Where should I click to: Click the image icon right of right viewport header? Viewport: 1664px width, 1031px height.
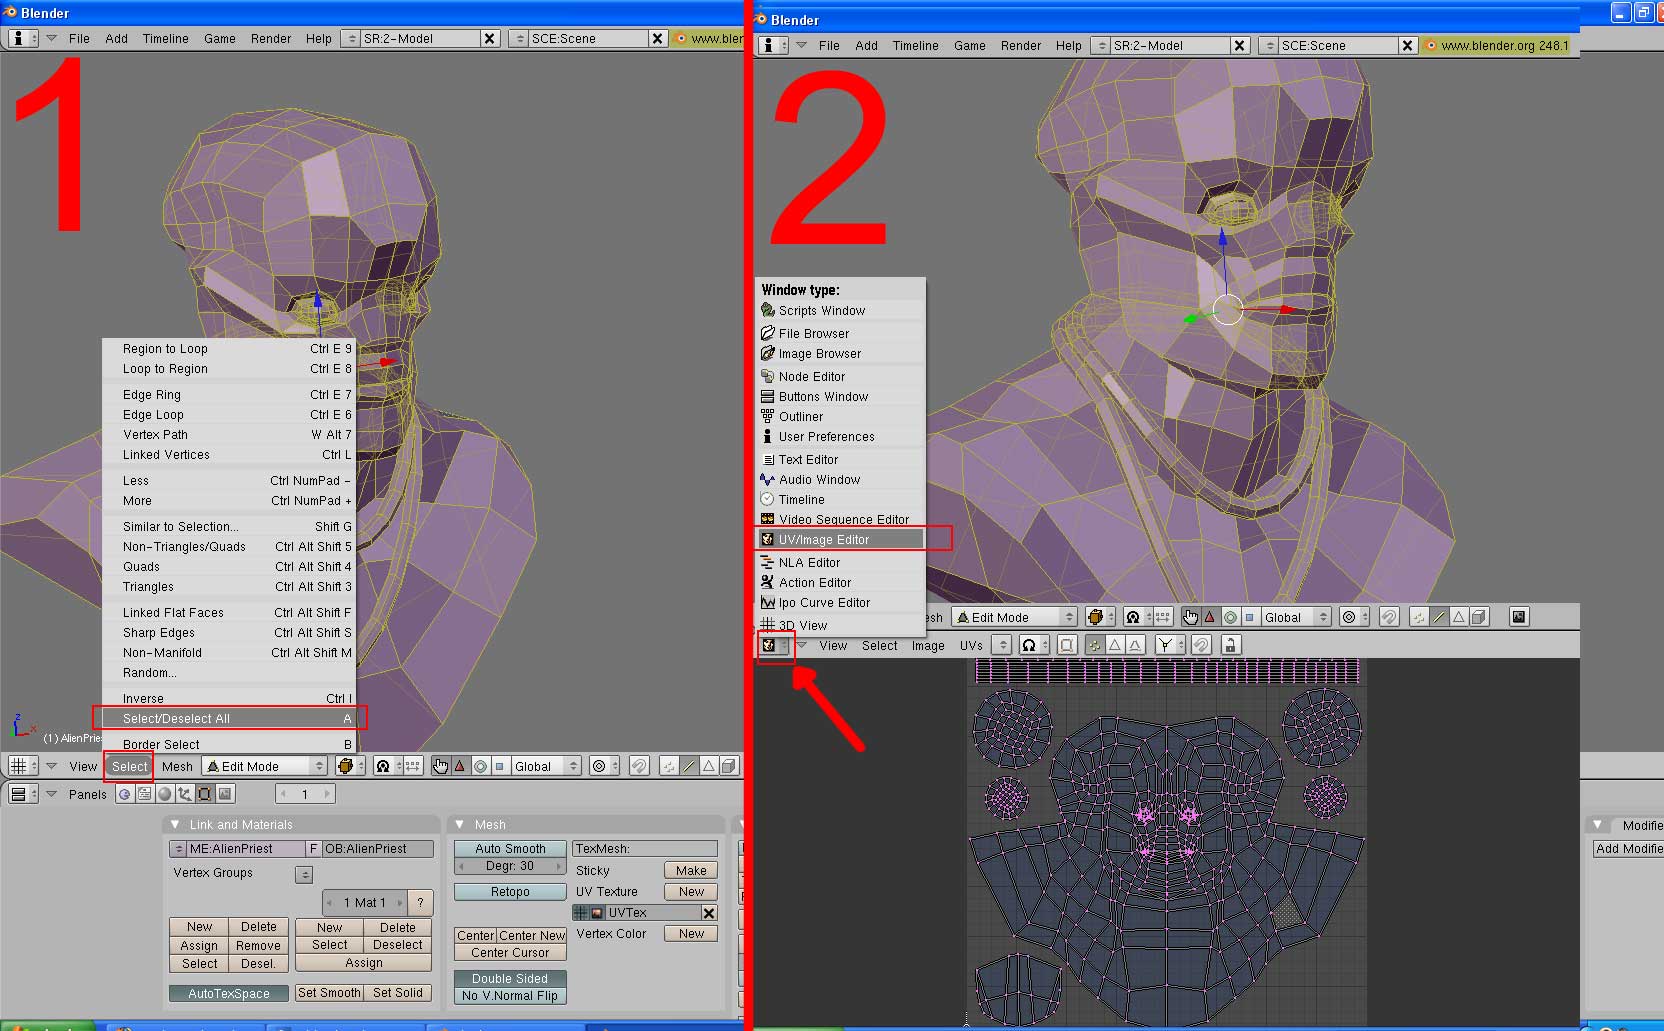1518,617
